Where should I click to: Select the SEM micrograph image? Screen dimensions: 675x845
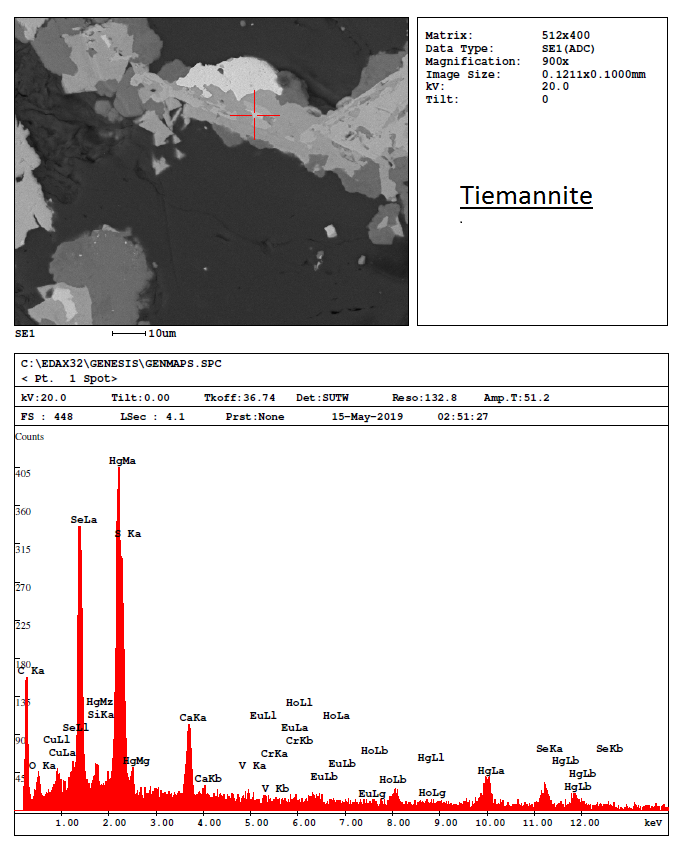click(211, 171)
